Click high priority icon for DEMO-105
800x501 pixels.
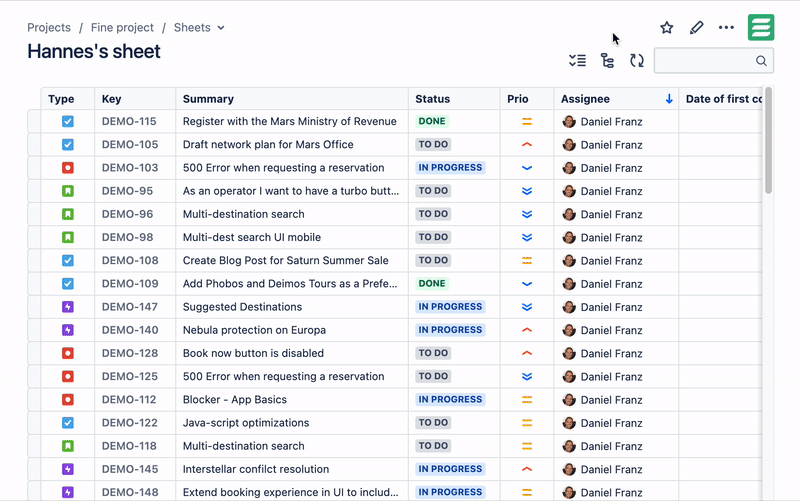click(x=527, y=145)
